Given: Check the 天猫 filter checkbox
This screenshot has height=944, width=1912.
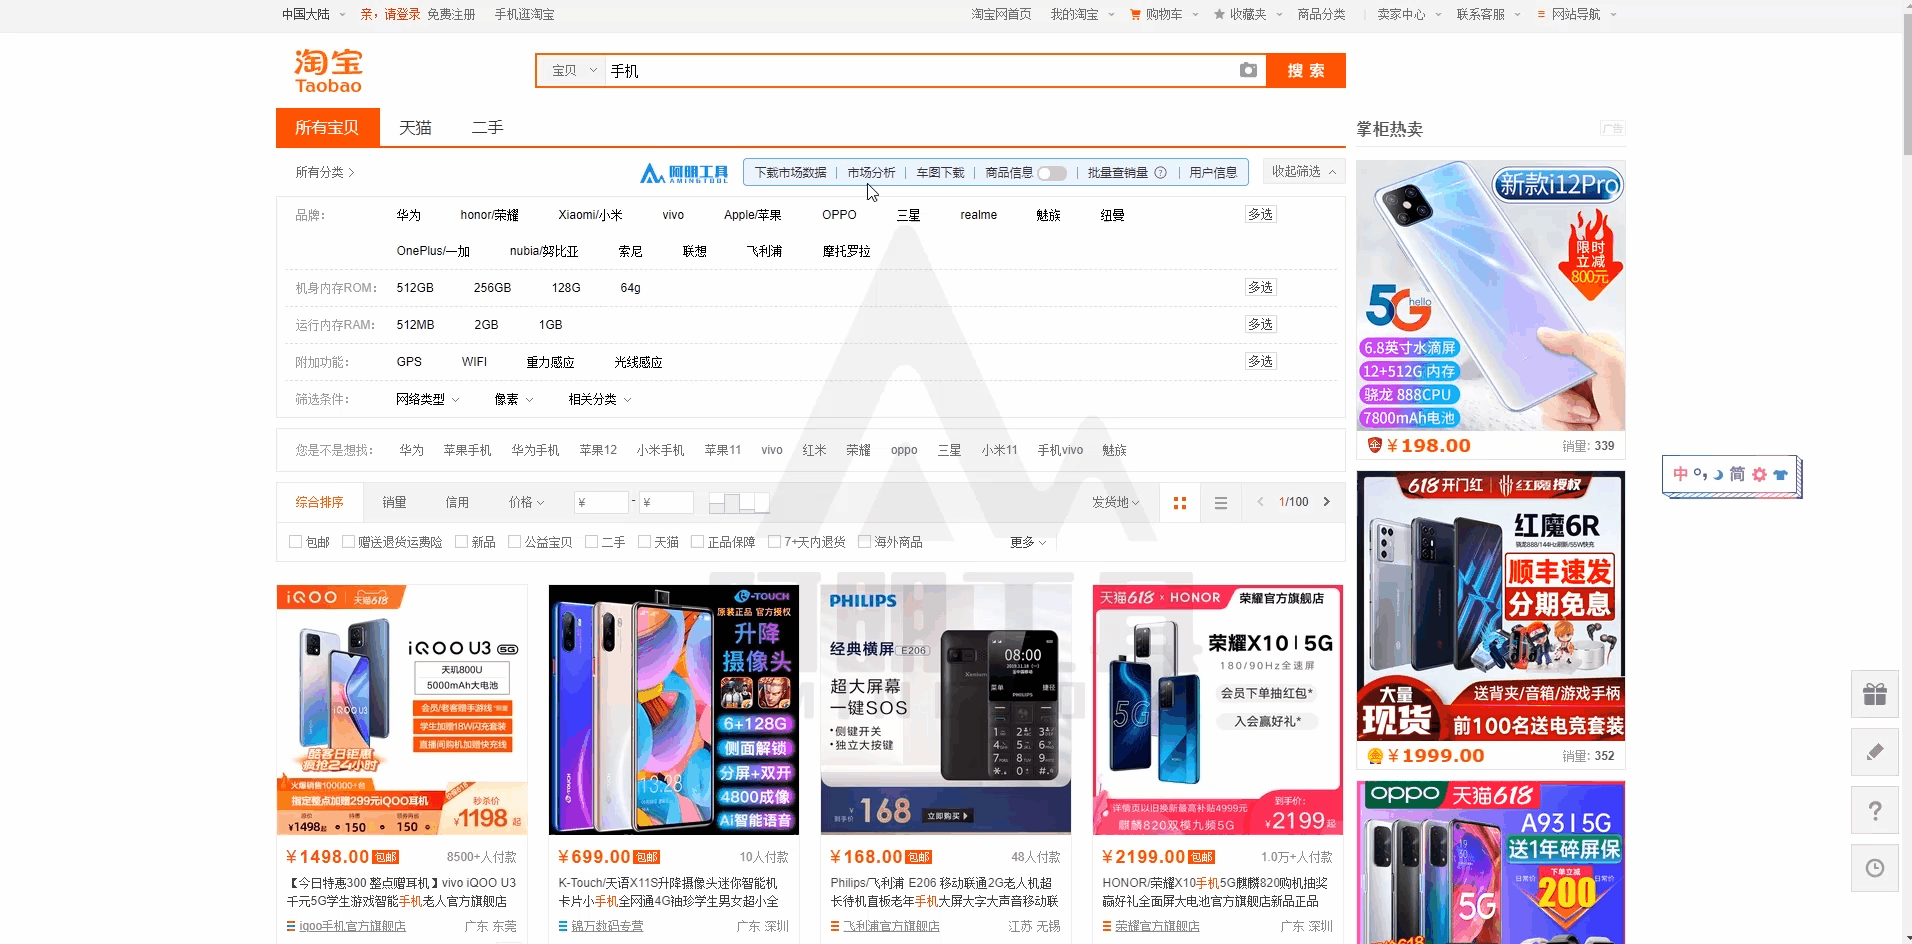Looking at the screenshot, I should 644,541.
